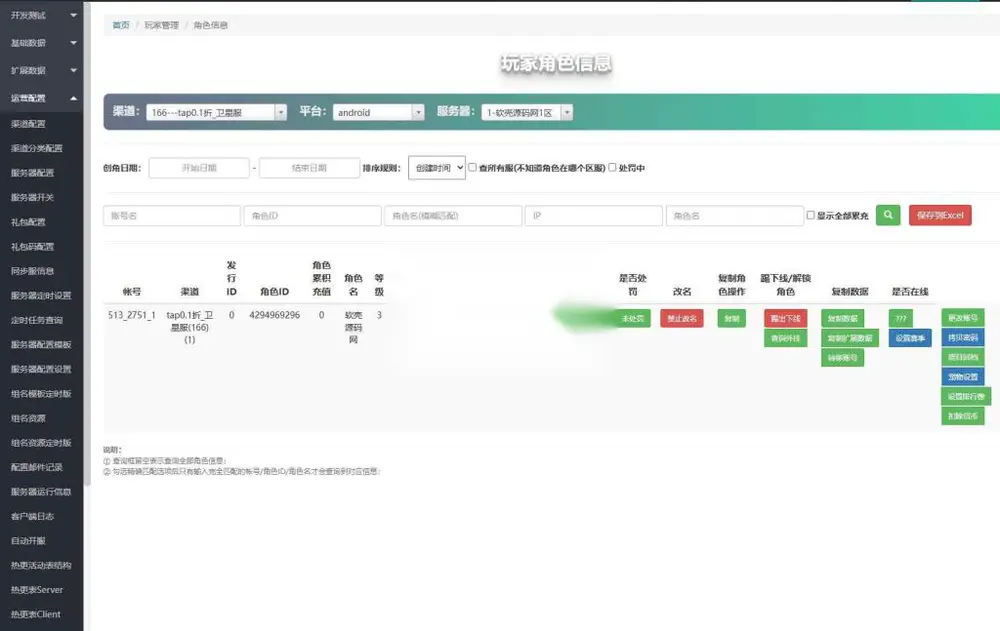Open the 渠道 dropdown

(216, 112)
